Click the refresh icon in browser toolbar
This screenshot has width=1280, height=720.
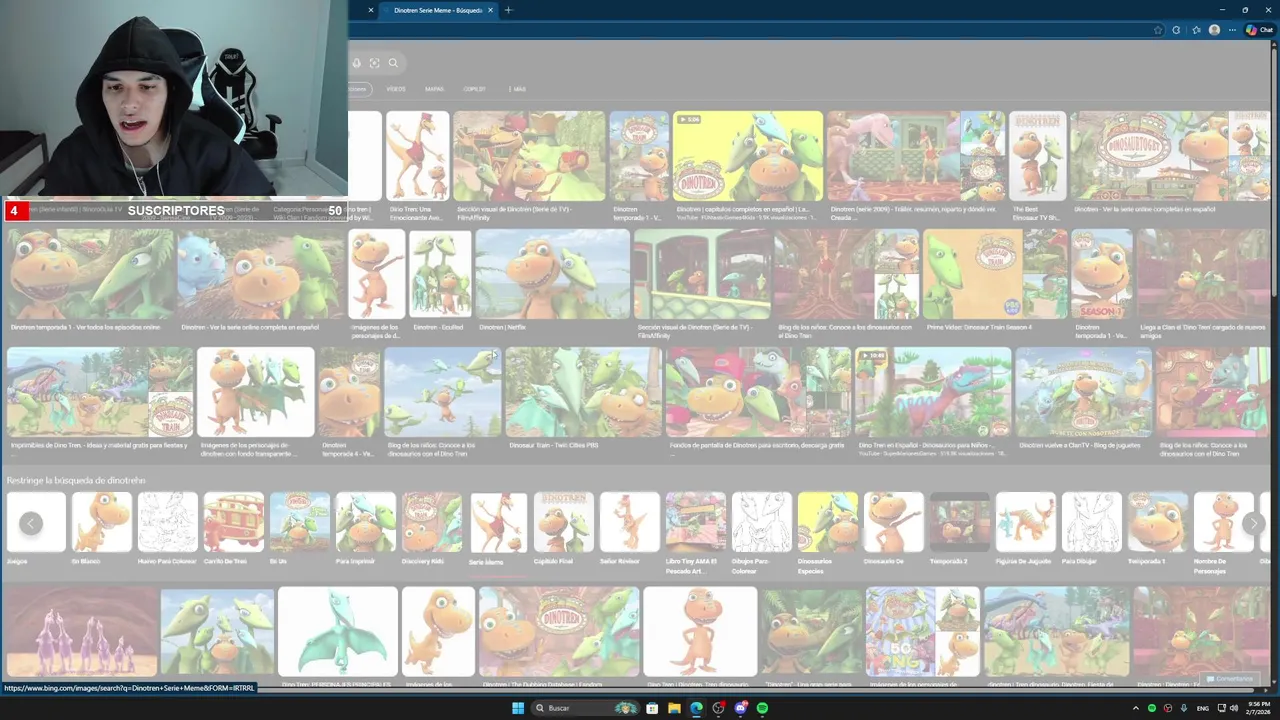pyautogui.click(x=1176, y=30)
